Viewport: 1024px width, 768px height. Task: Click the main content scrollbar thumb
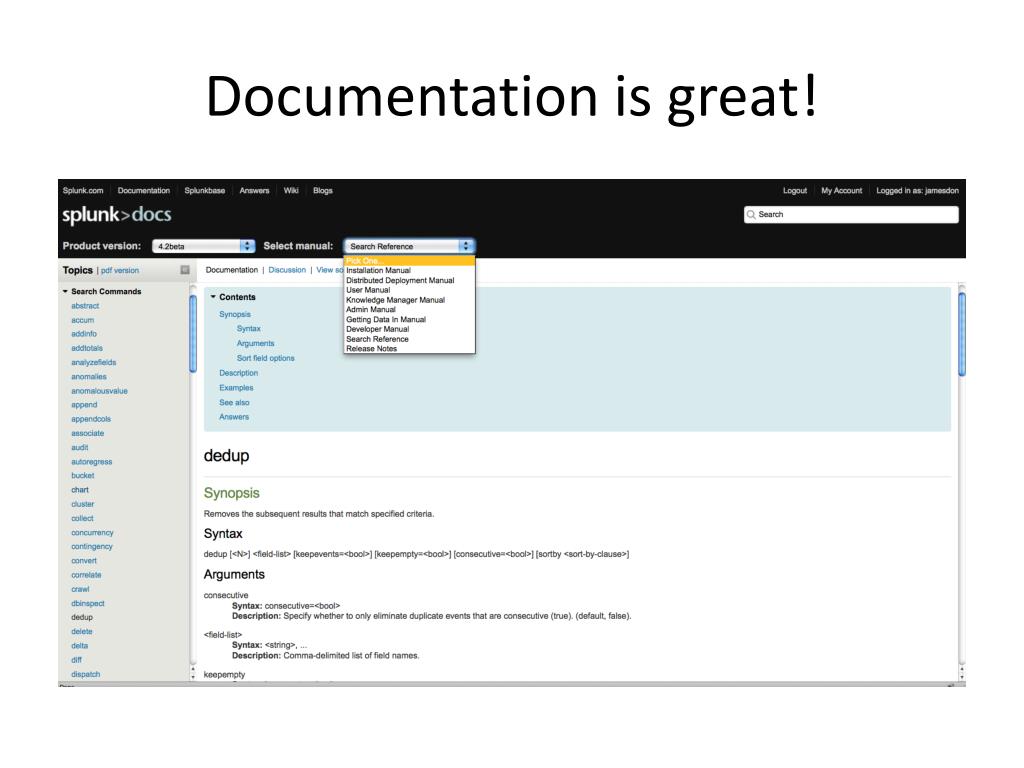(962, 334)
